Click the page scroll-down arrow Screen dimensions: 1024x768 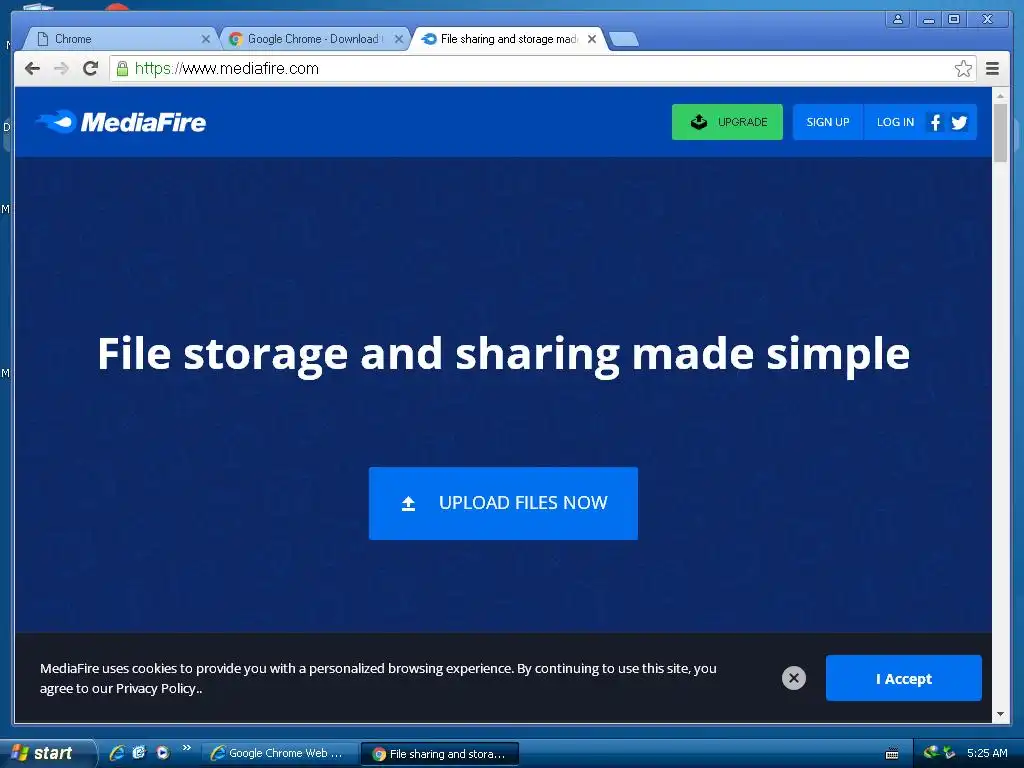pos(1000,714)
